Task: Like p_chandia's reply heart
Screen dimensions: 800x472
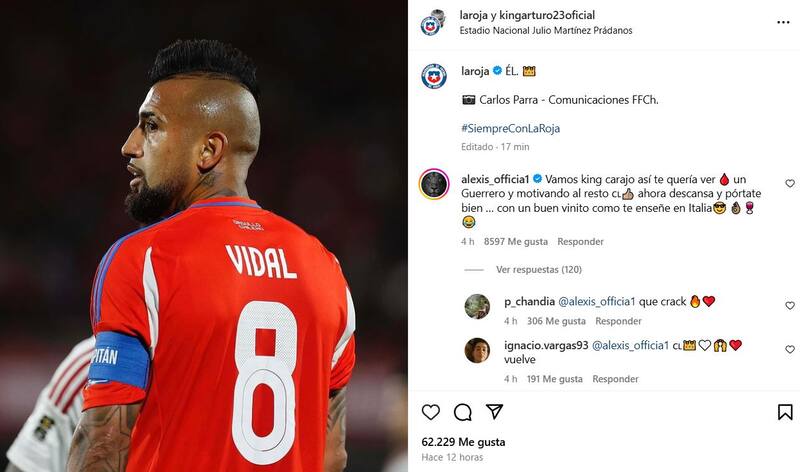Action: coord(790,305)
